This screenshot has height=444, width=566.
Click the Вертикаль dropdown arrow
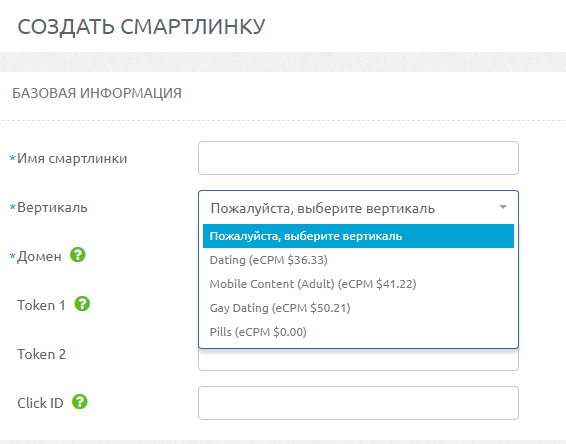click(503, 207)
